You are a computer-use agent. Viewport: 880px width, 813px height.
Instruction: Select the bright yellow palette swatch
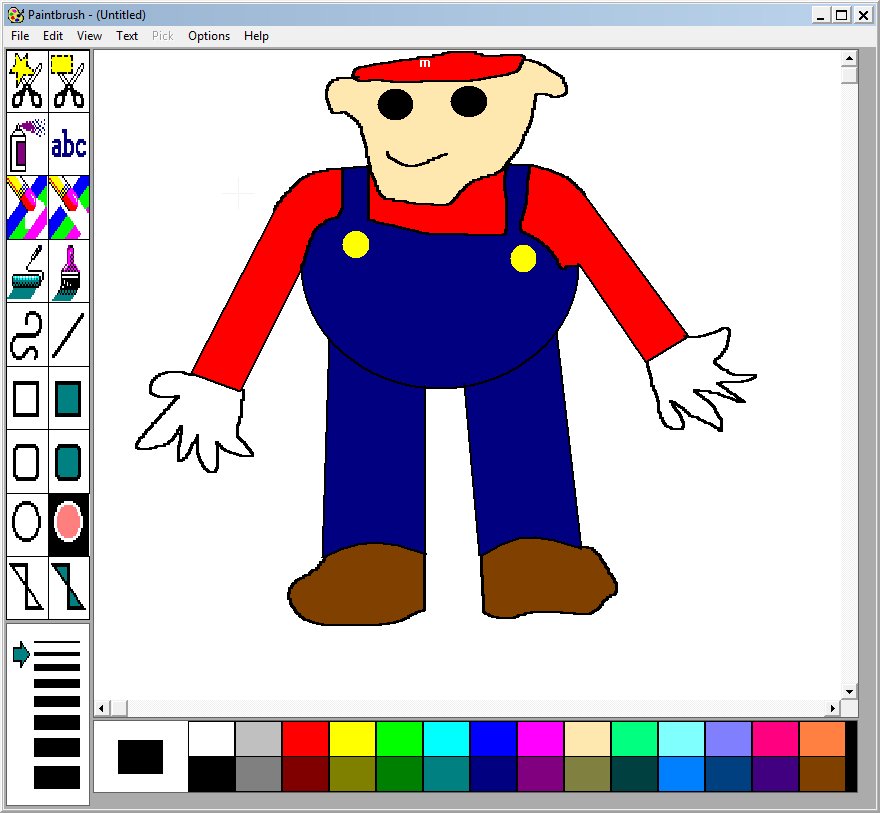pos(352,739)
